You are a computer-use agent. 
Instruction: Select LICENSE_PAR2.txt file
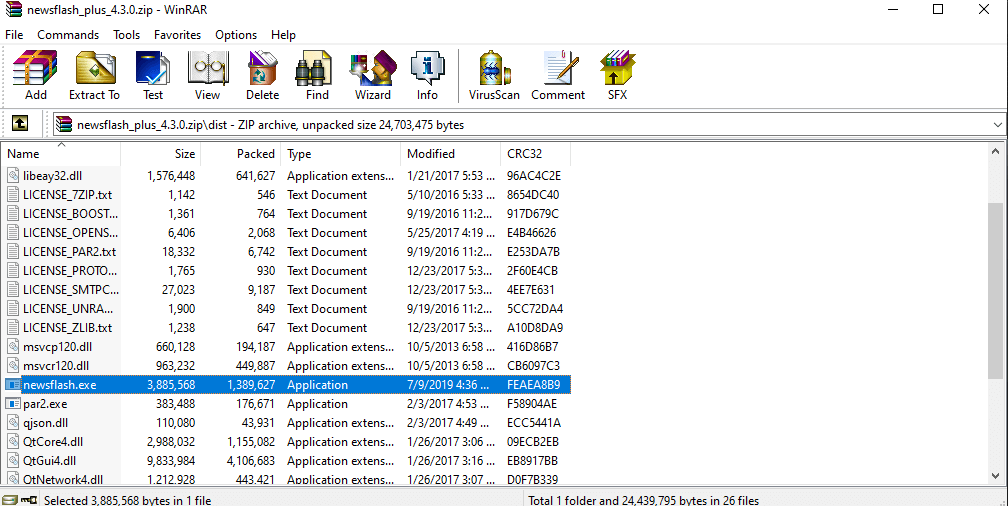(69, 252)
